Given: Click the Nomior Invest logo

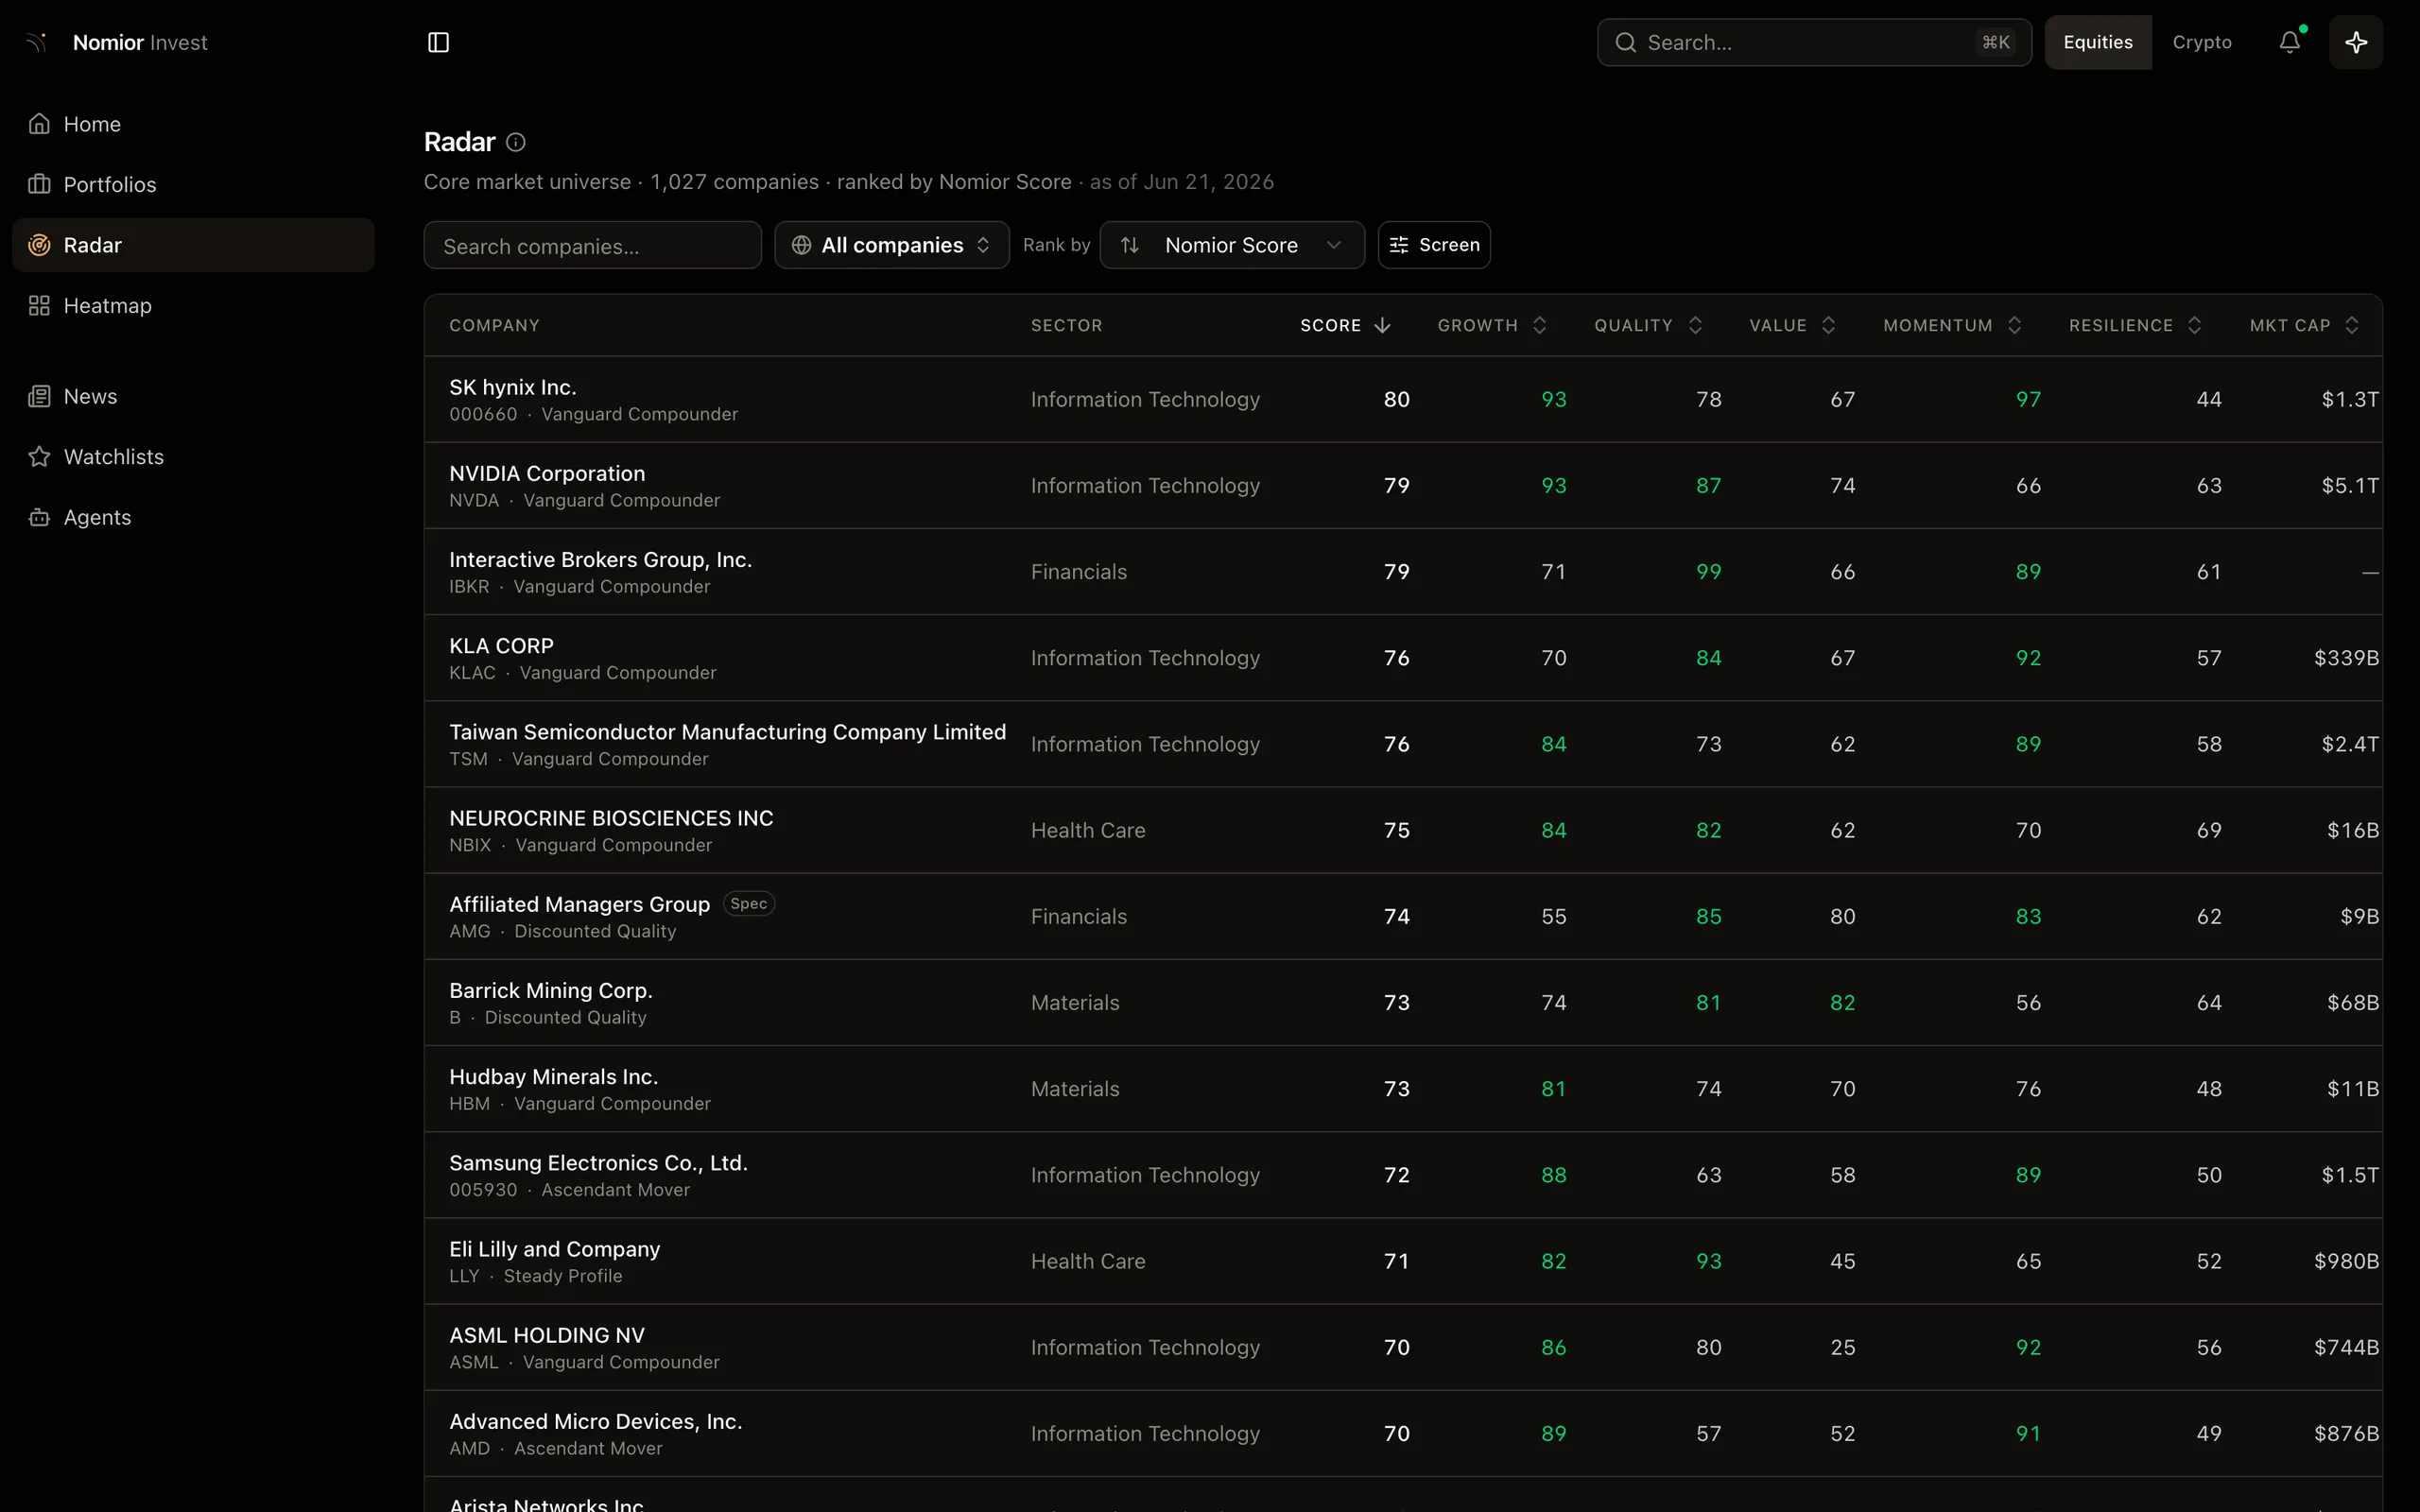Looking at the screenshot, I should [119, 42].
